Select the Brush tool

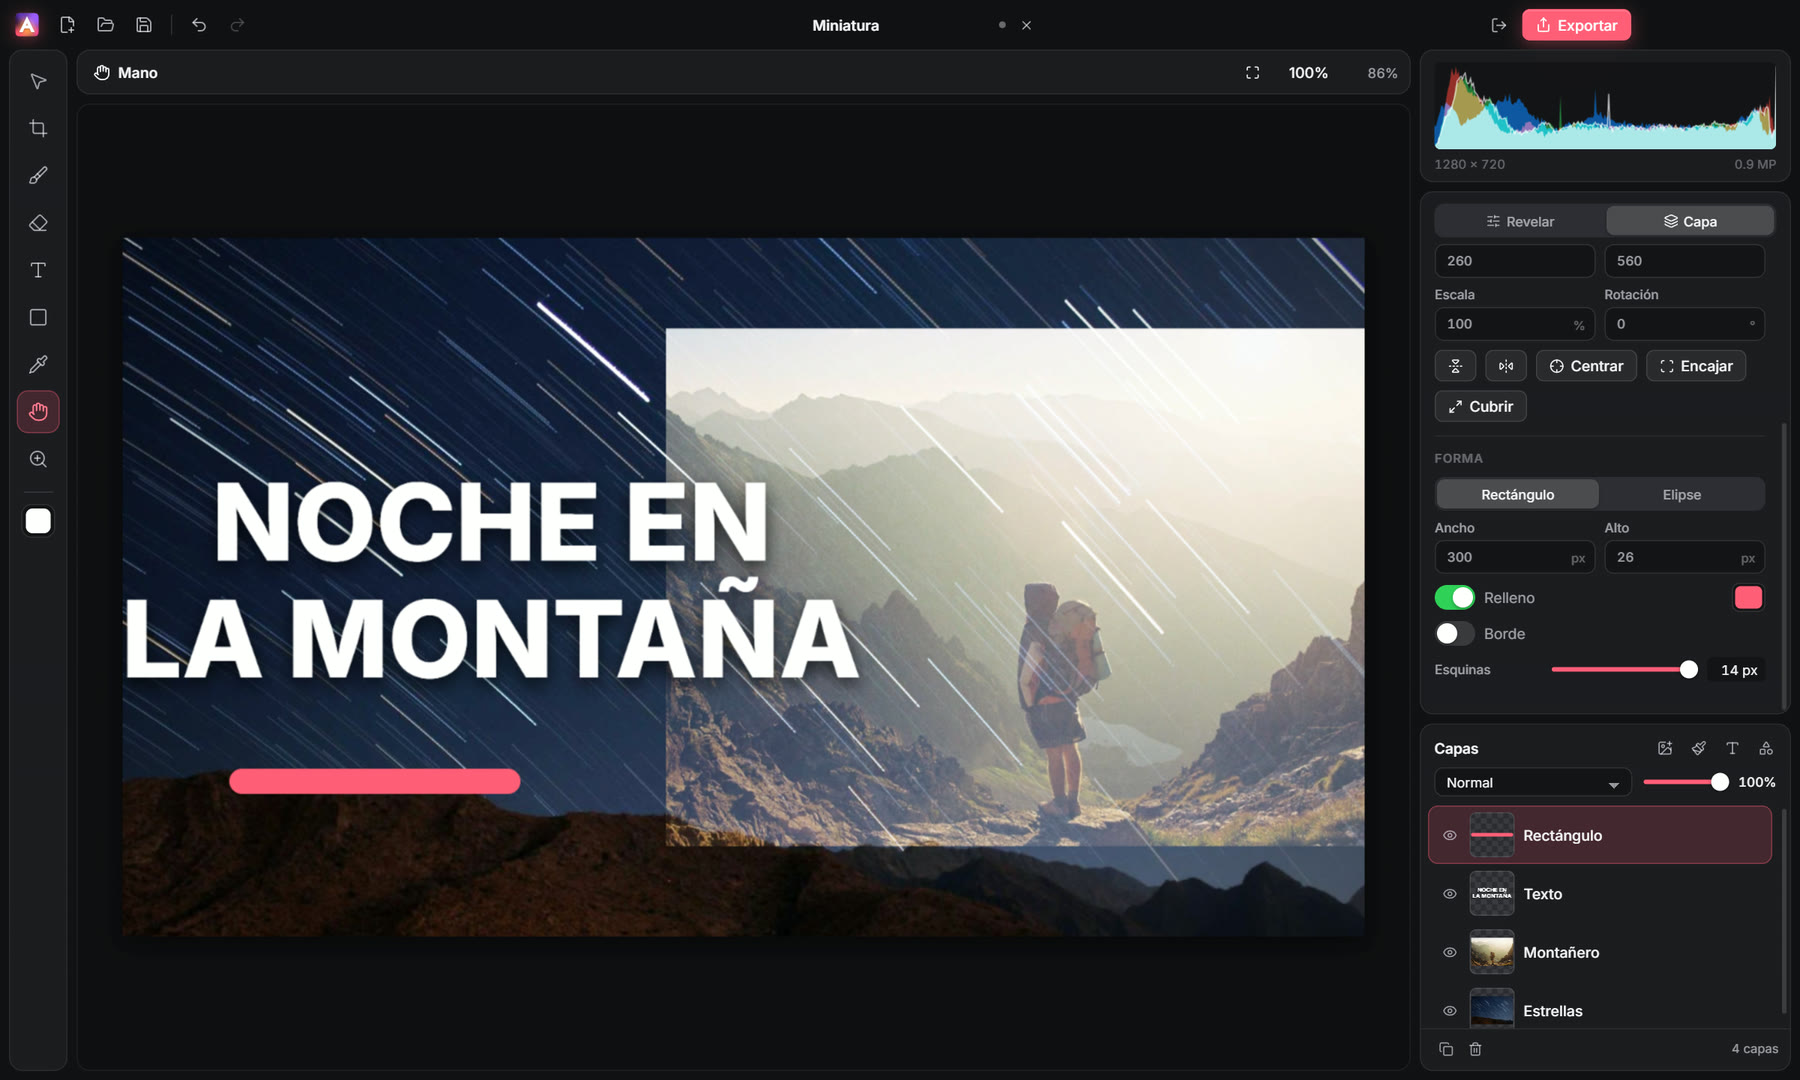tap(38, 175)
